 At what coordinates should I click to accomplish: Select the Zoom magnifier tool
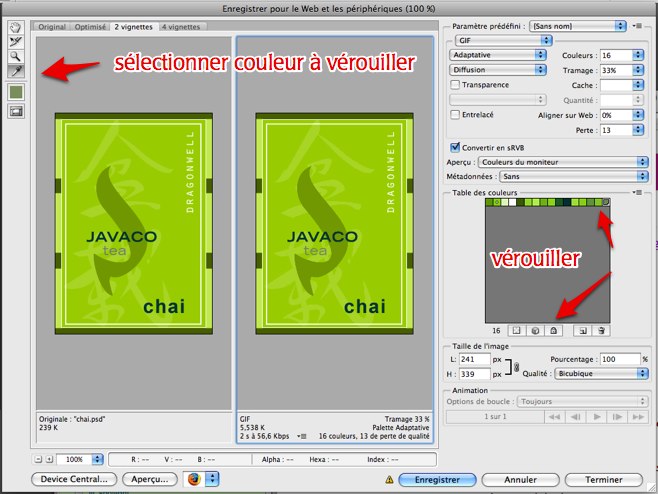click(16, 56)
